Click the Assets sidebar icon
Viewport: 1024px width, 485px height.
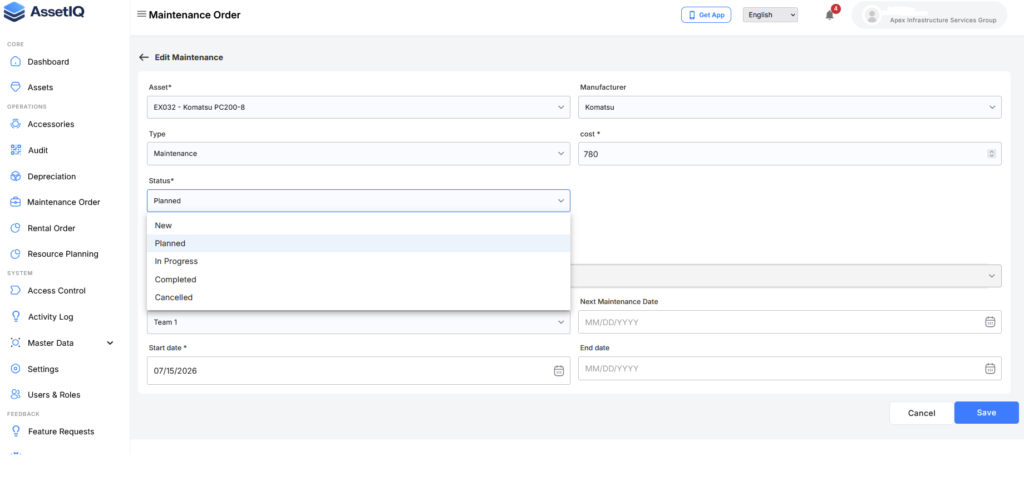click(16, 87)
